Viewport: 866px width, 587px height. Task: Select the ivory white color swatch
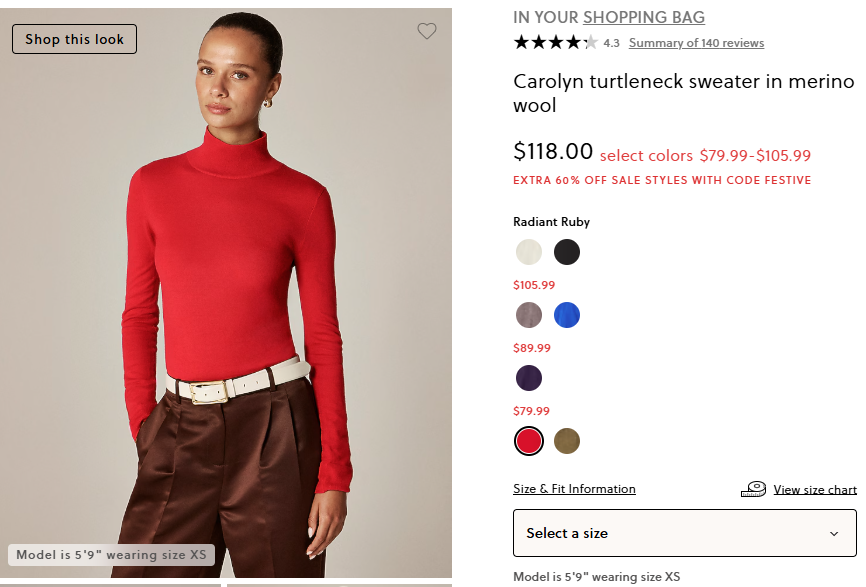point(529,252)
